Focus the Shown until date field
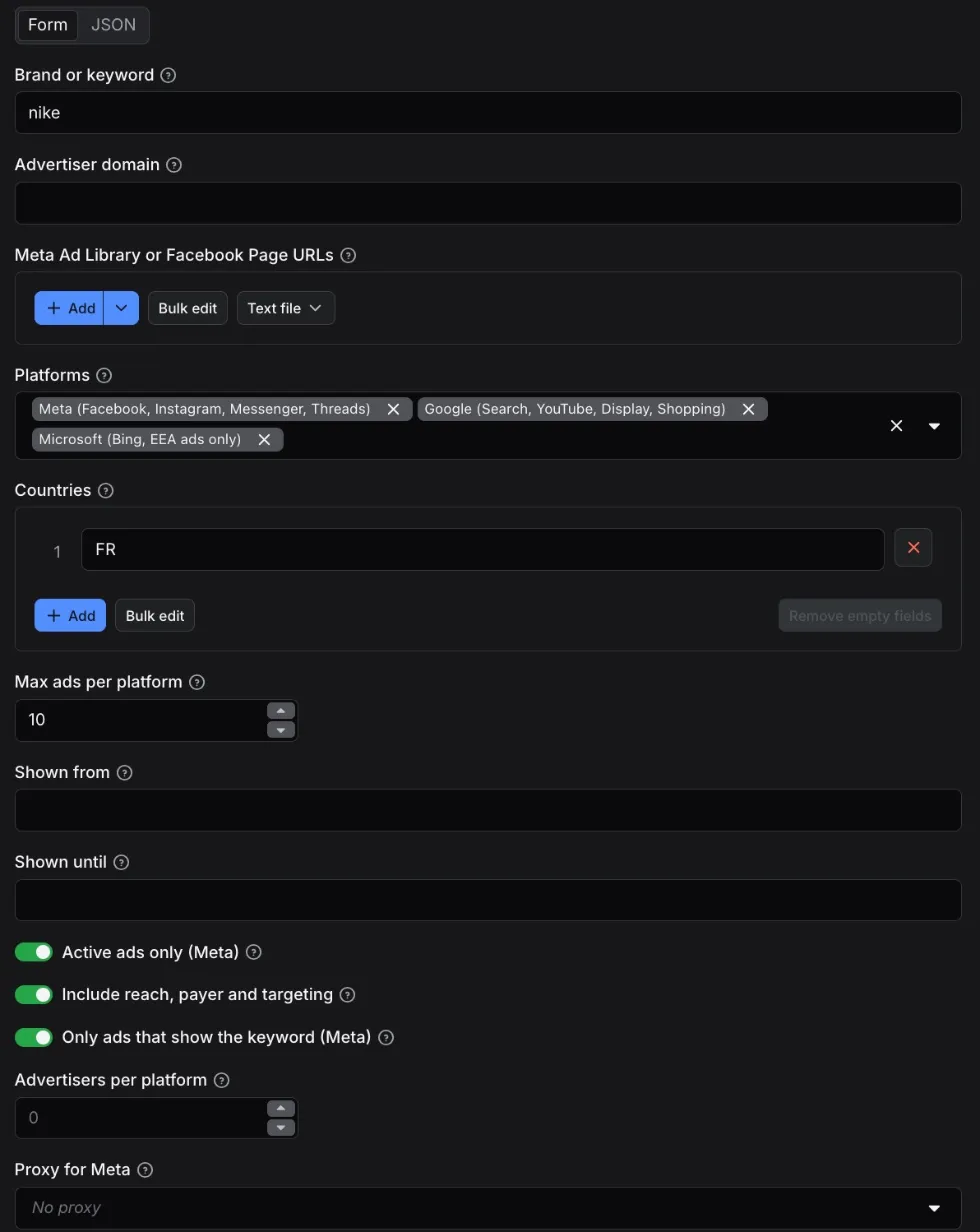 (488, 900)
